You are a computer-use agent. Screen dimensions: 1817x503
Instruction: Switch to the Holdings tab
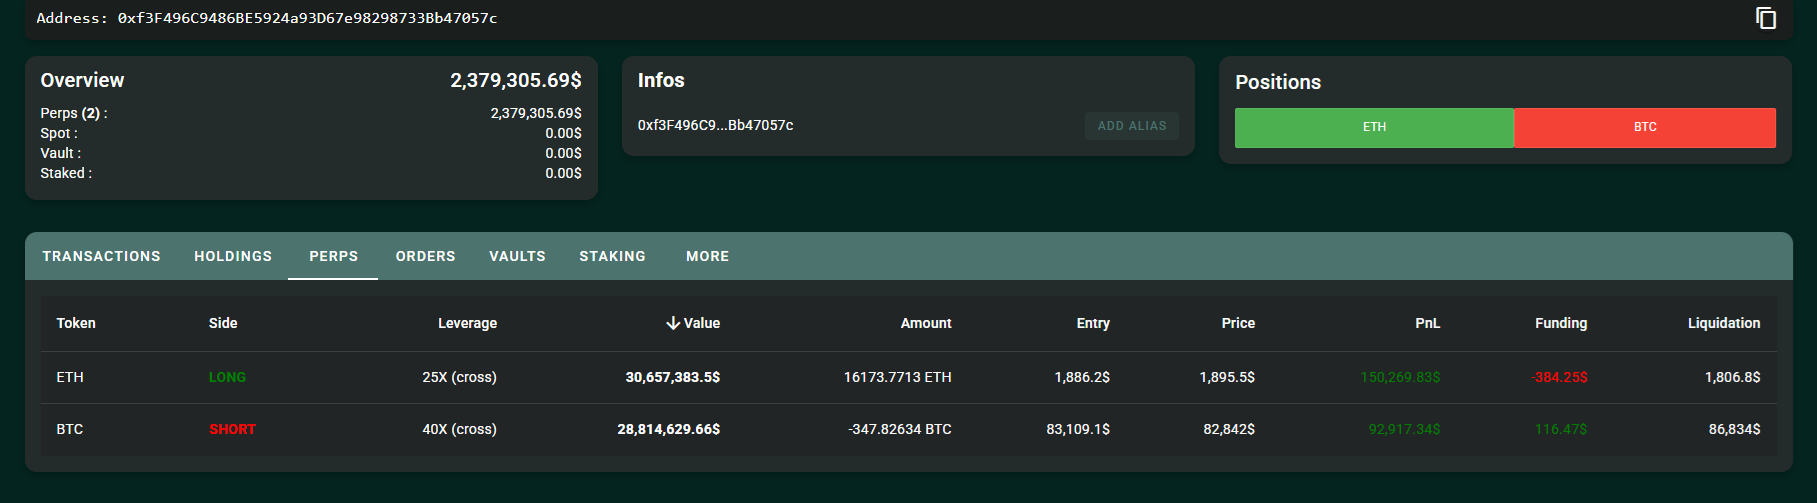pyautogui.click(x=233, y=256)
